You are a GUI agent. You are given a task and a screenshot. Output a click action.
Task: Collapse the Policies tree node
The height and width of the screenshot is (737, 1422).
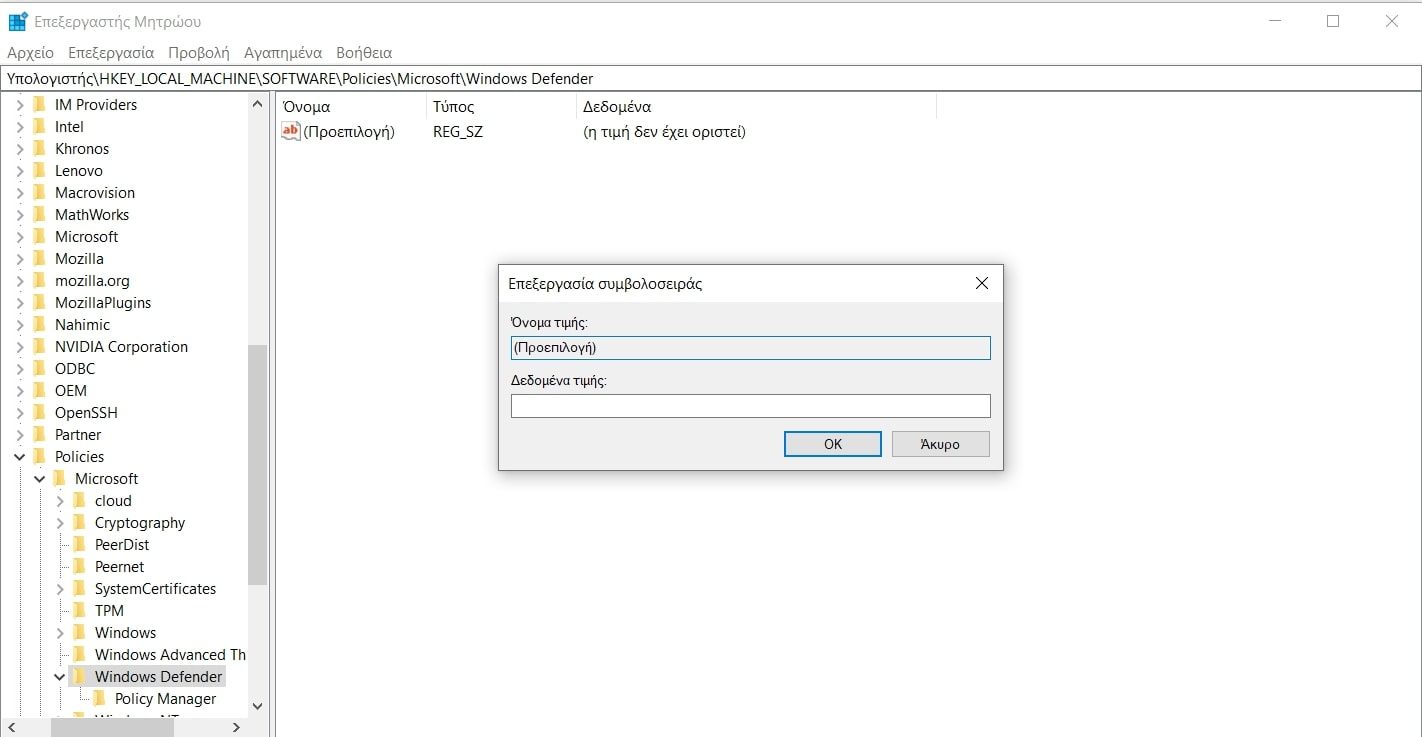(20, 456)
